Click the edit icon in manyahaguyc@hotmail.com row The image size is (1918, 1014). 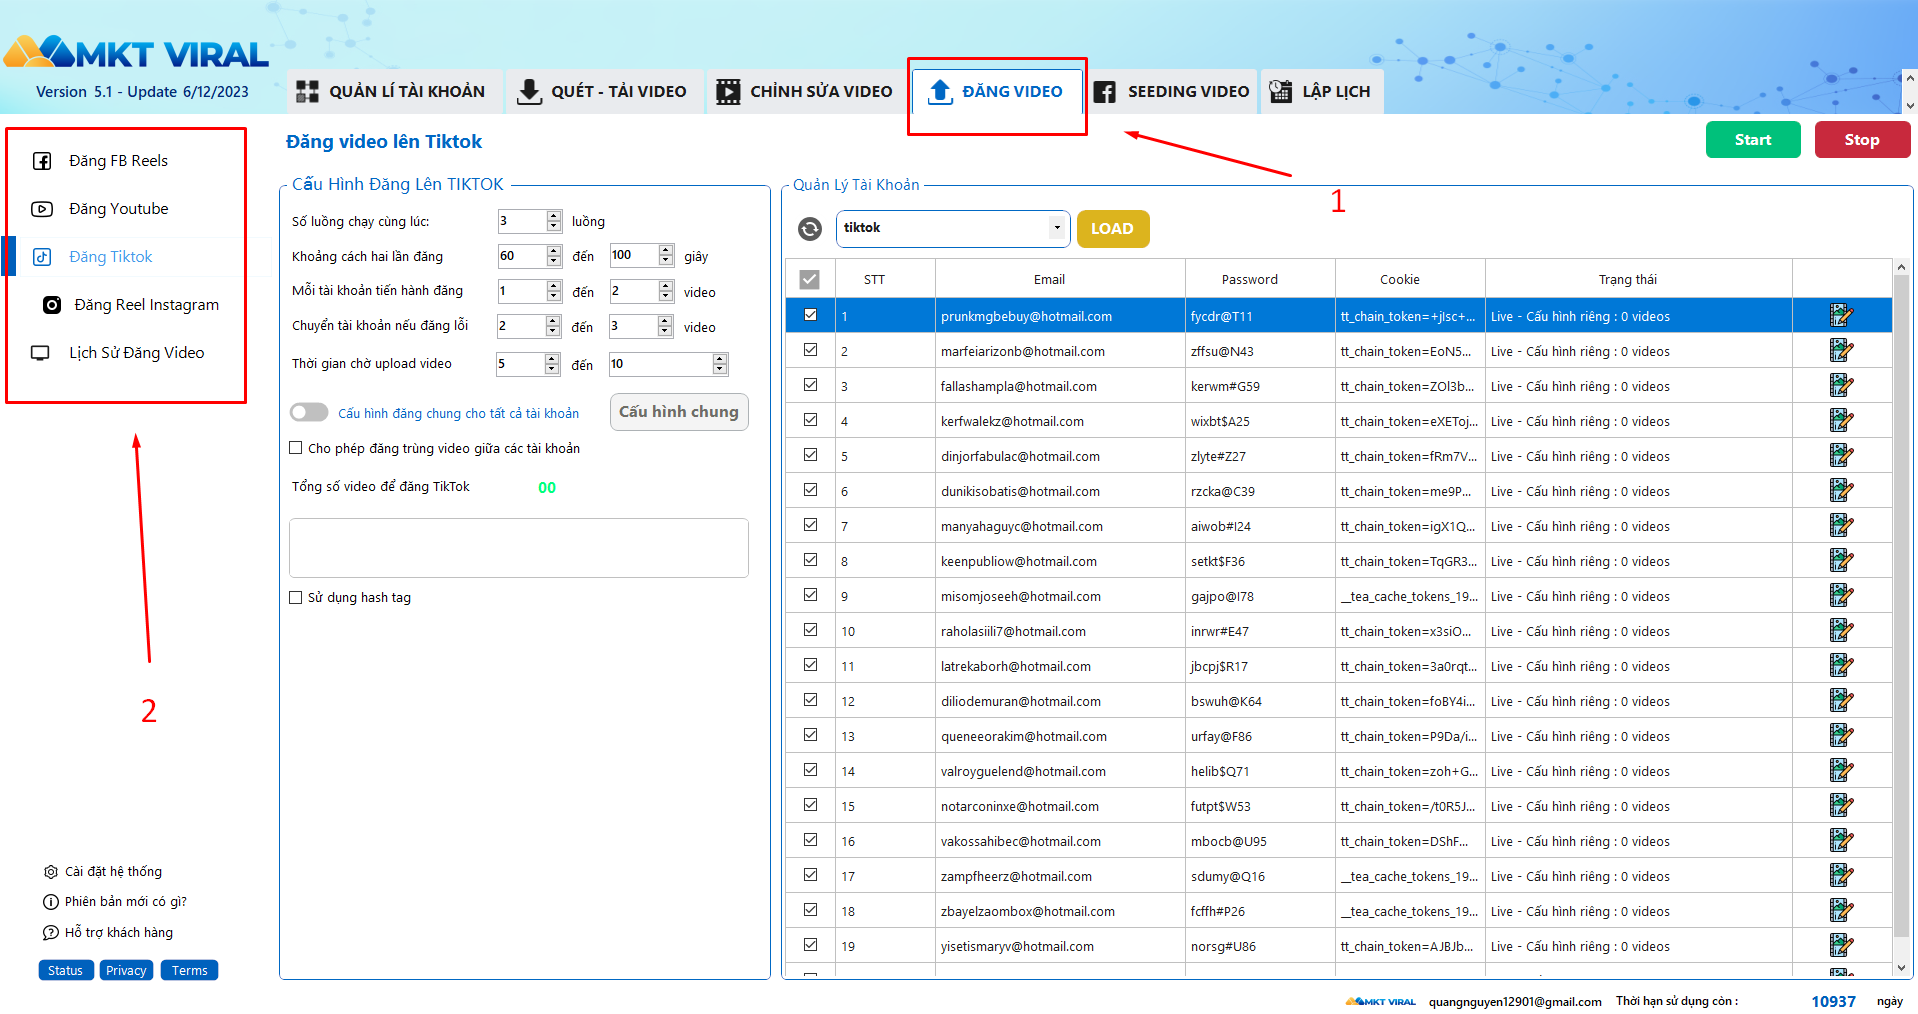coord(1841,526)
